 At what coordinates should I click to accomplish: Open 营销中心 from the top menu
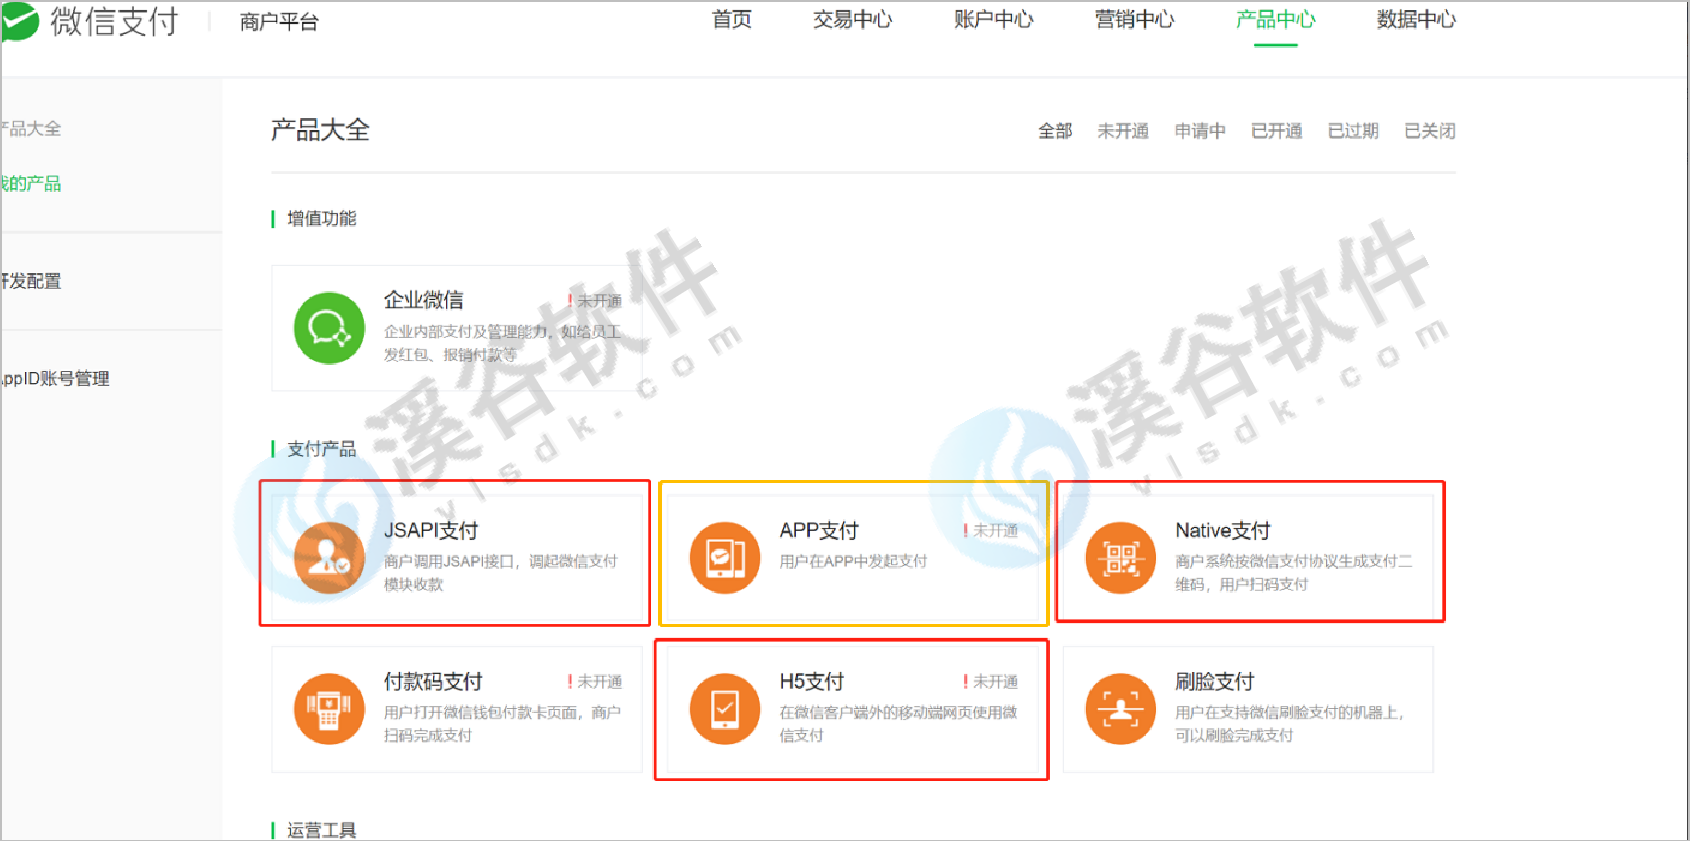(1134, 20)
